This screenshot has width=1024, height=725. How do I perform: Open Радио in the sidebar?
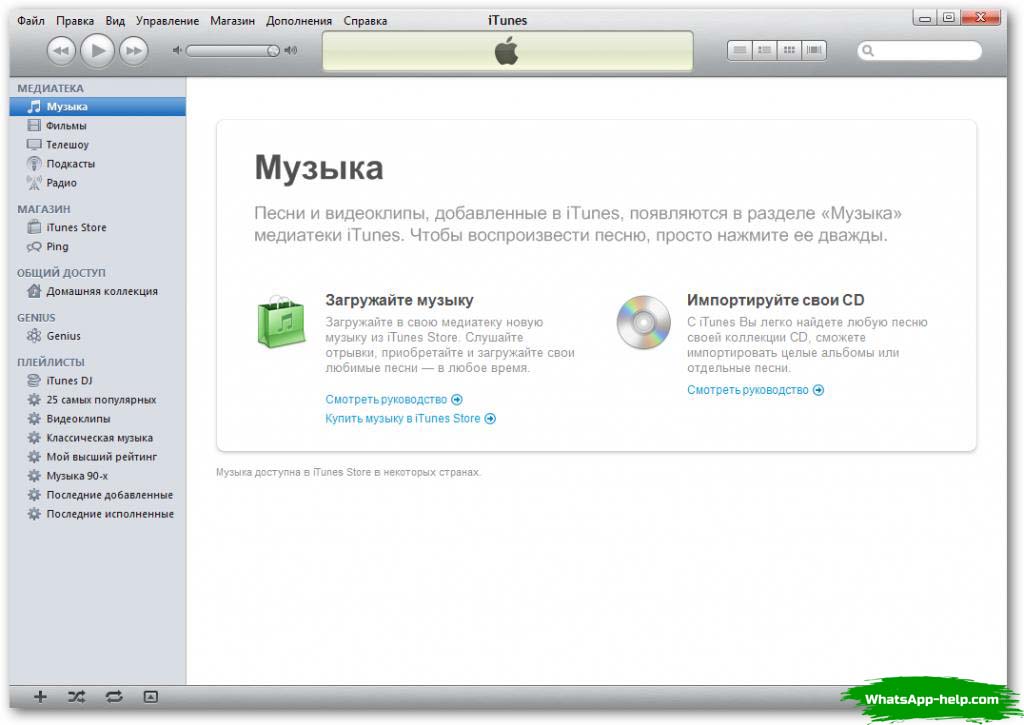97,183
